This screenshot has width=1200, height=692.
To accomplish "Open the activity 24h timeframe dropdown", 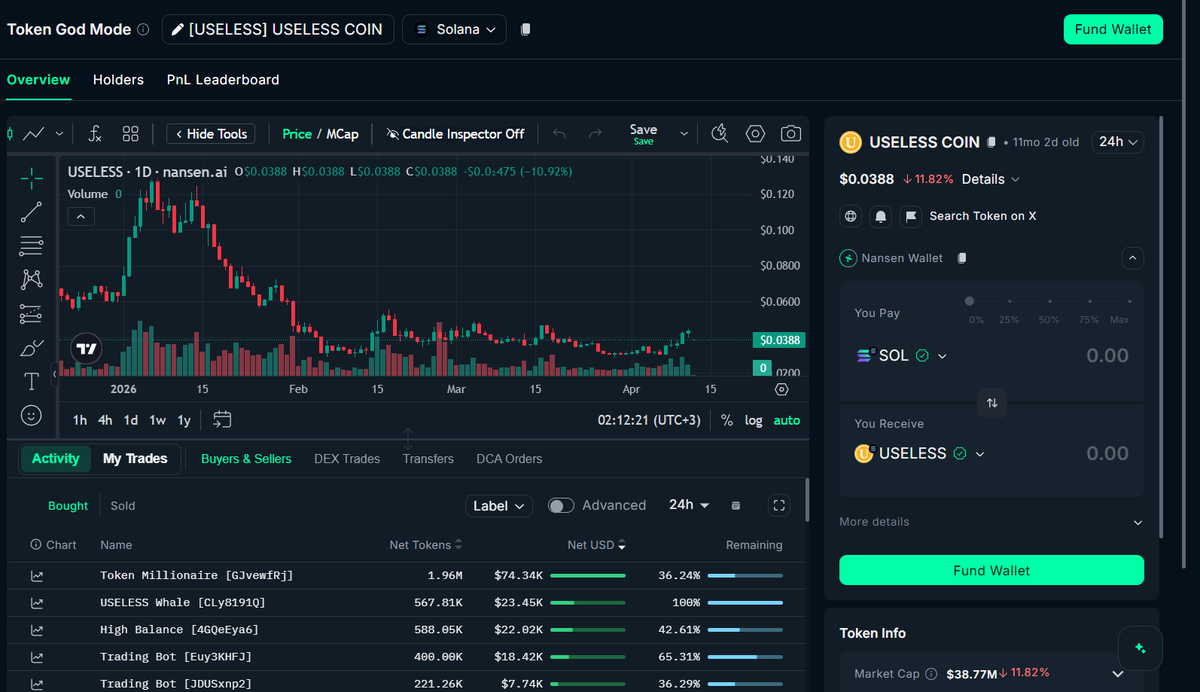I will tap(689, 505).
